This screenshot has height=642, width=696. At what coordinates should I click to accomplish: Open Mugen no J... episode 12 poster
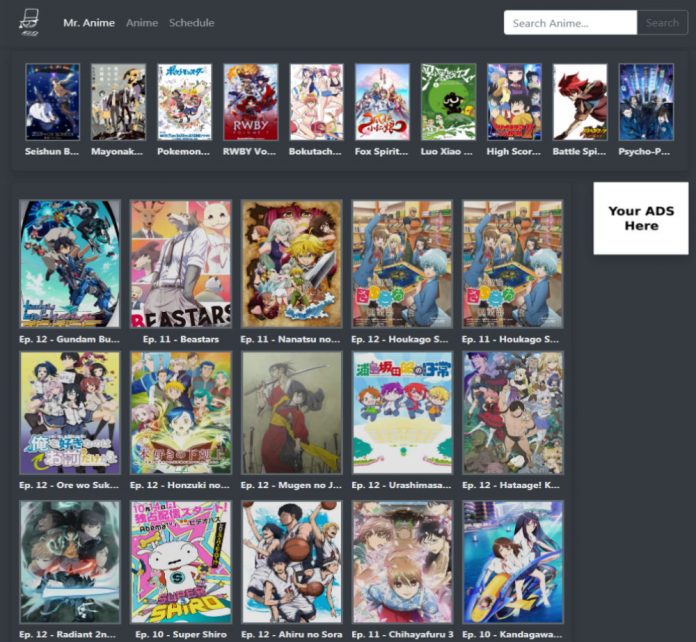[292, 413]
